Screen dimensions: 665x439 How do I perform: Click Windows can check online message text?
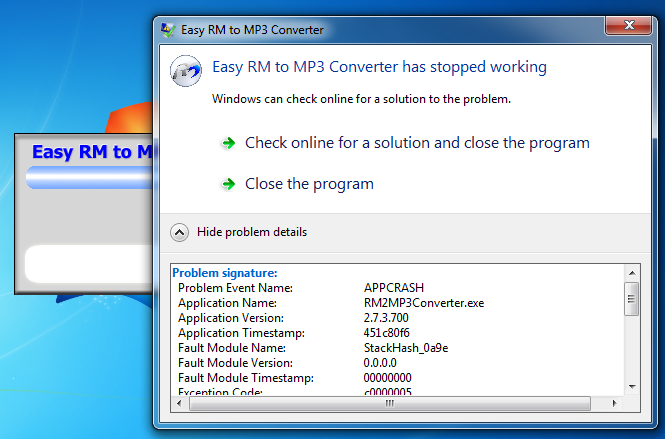(361, 99)
